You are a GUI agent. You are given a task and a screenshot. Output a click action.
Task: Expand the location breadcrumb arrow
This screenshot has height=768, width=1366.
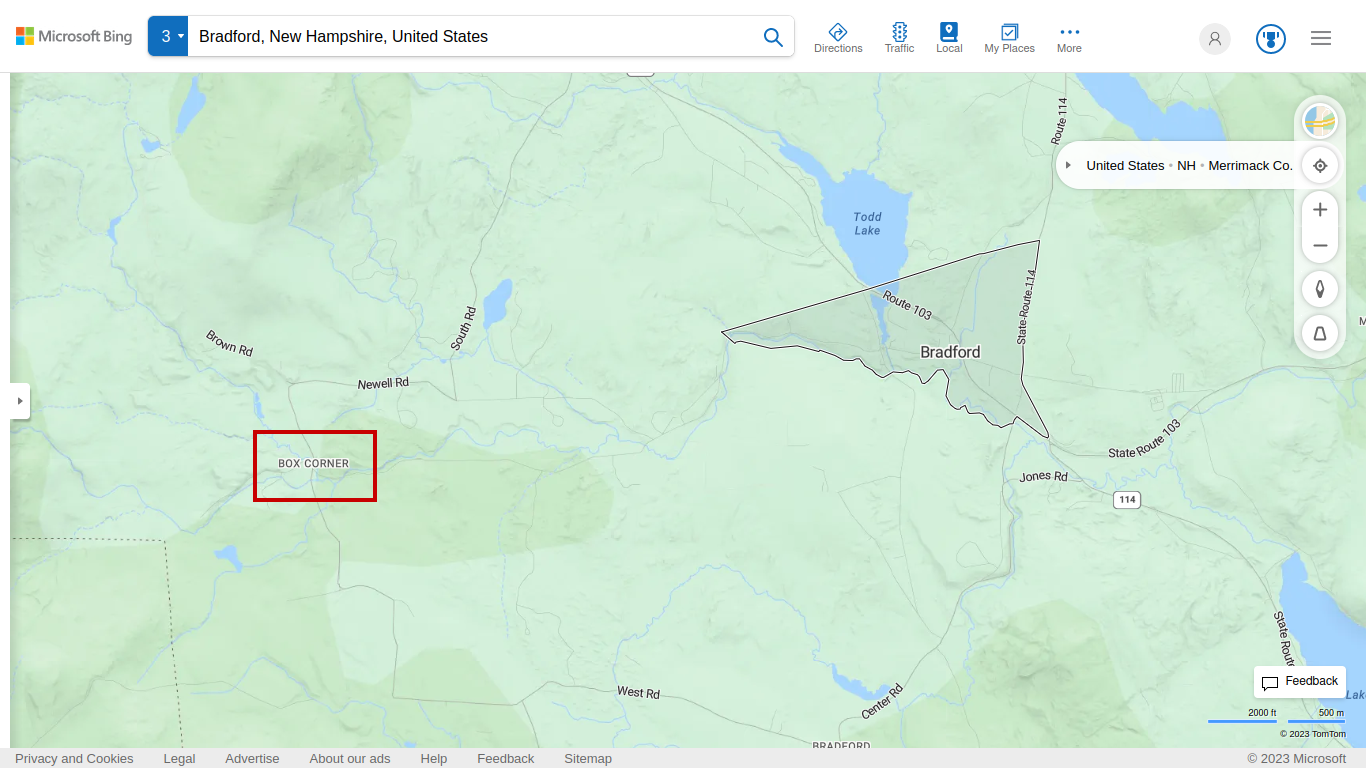point(1068,165)
